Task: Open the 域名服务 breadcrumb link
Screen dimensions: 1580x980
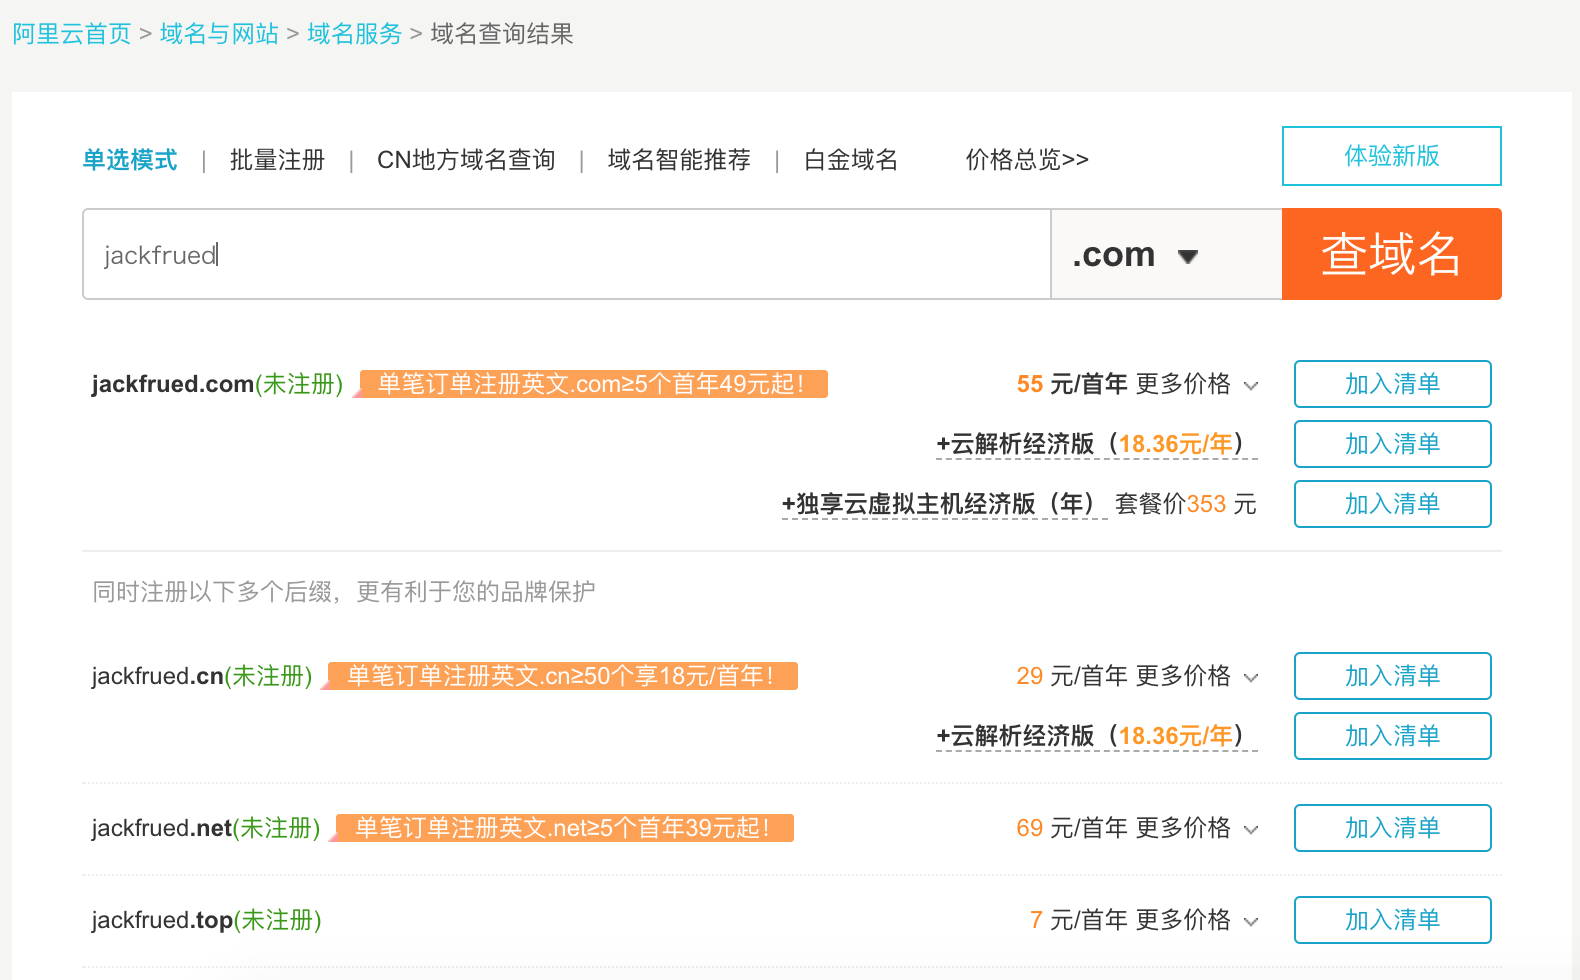Action: 354,34
